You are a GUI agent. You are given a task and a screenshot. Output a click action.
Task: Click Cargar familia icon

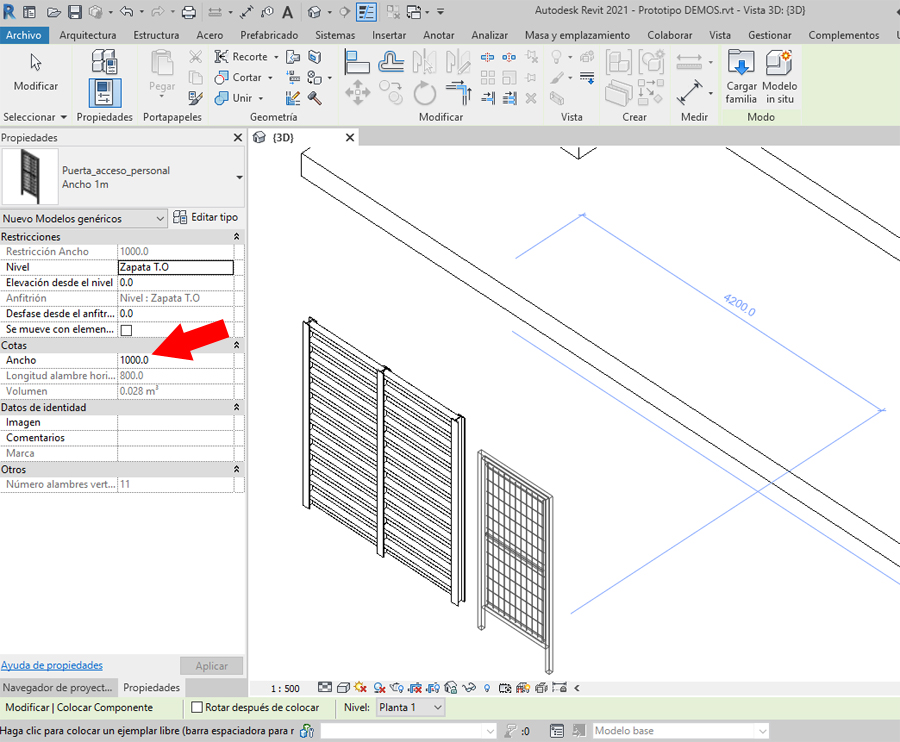(741, 76)
